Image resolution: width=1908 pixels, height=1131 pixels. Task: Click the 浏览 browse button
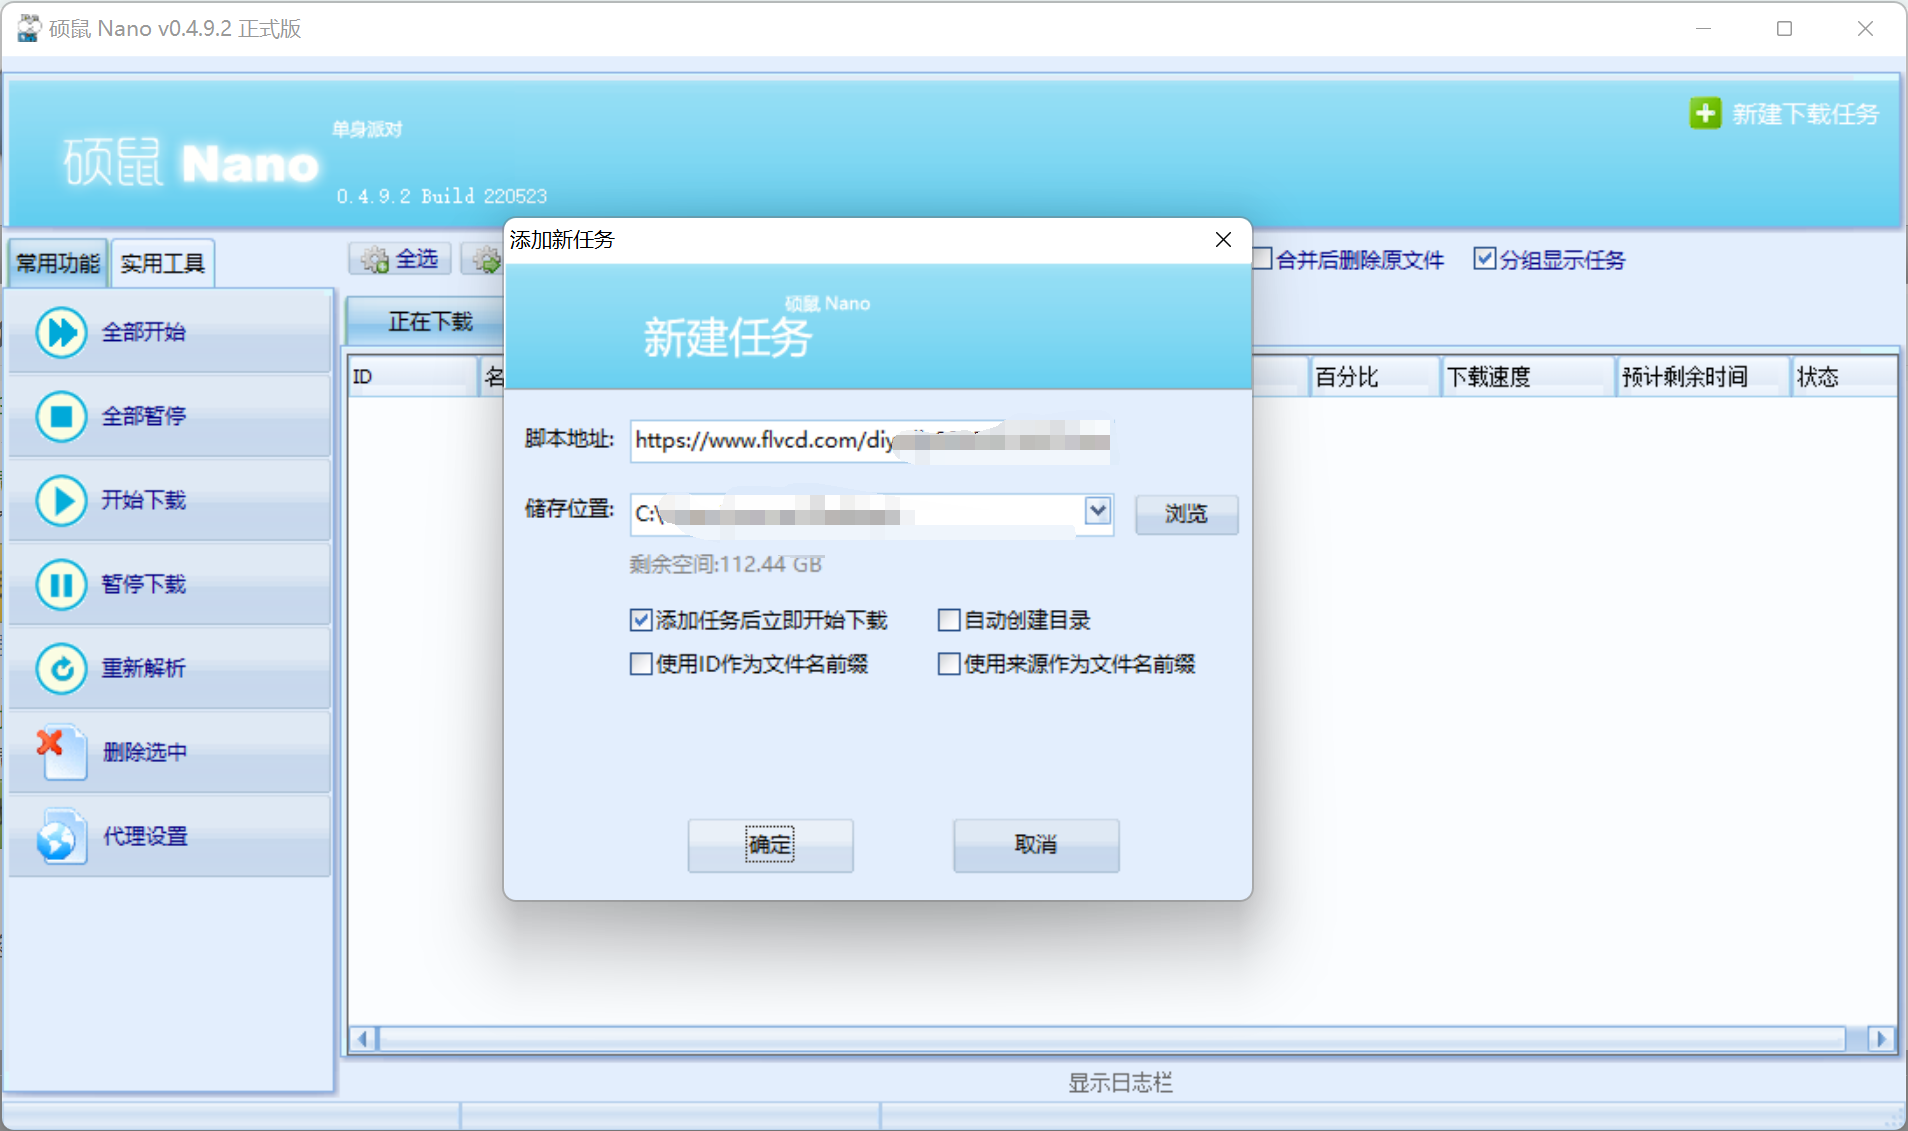[x=1186, y=514]
